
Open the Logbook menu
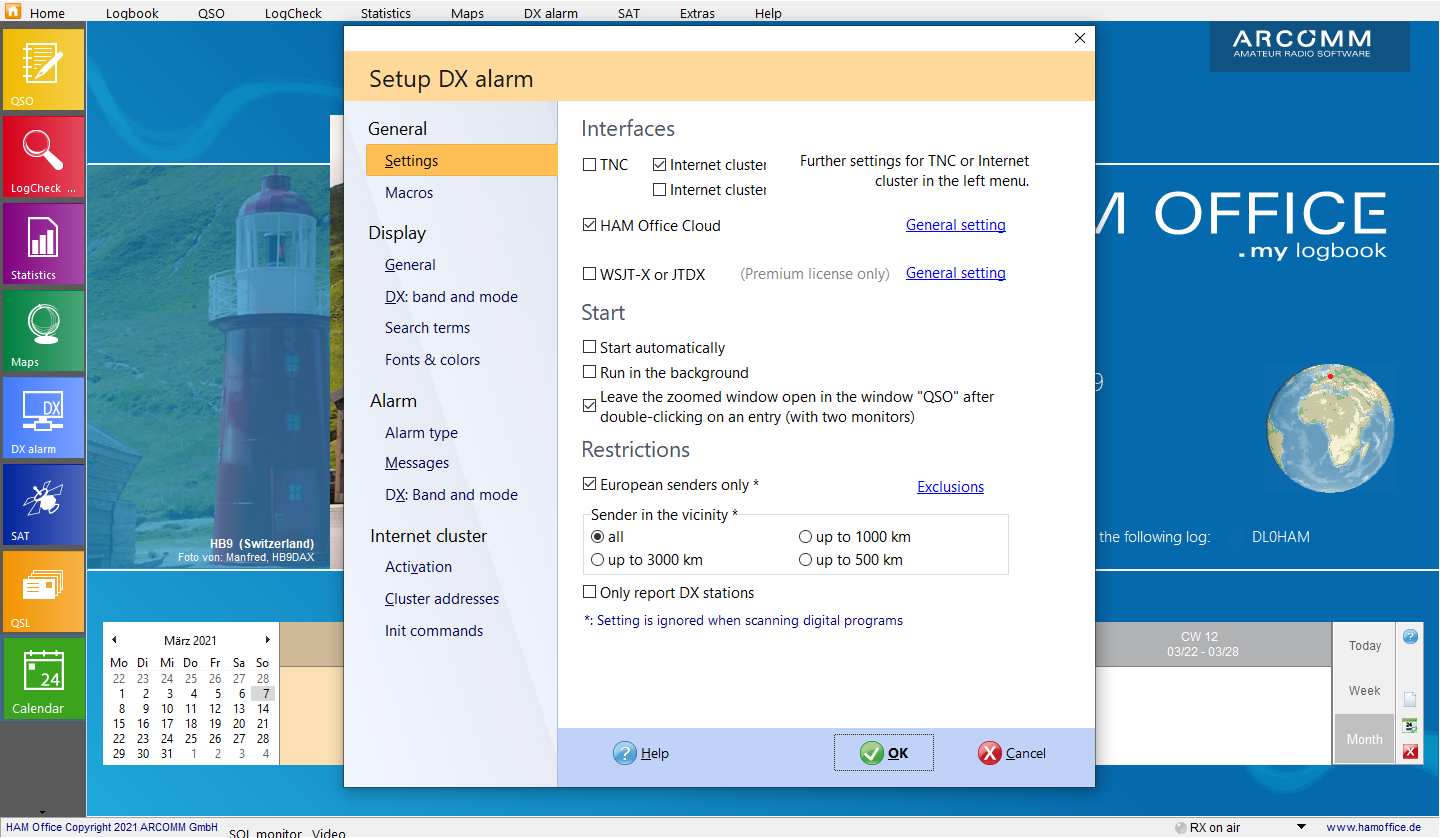click(x=132, y=13)
